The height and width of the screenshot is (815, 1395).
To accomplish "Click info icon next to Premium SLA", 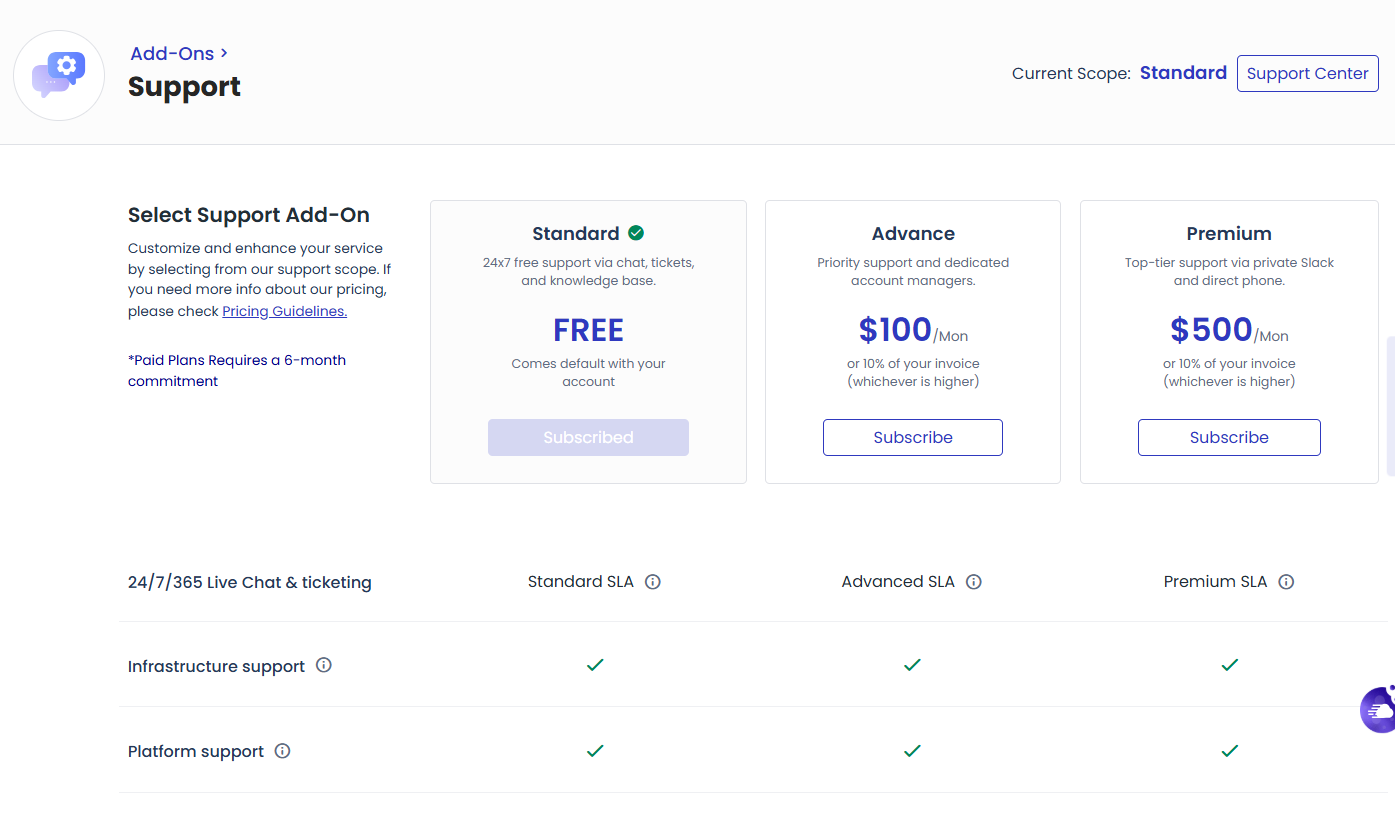I will click(x=1286, y=582).
